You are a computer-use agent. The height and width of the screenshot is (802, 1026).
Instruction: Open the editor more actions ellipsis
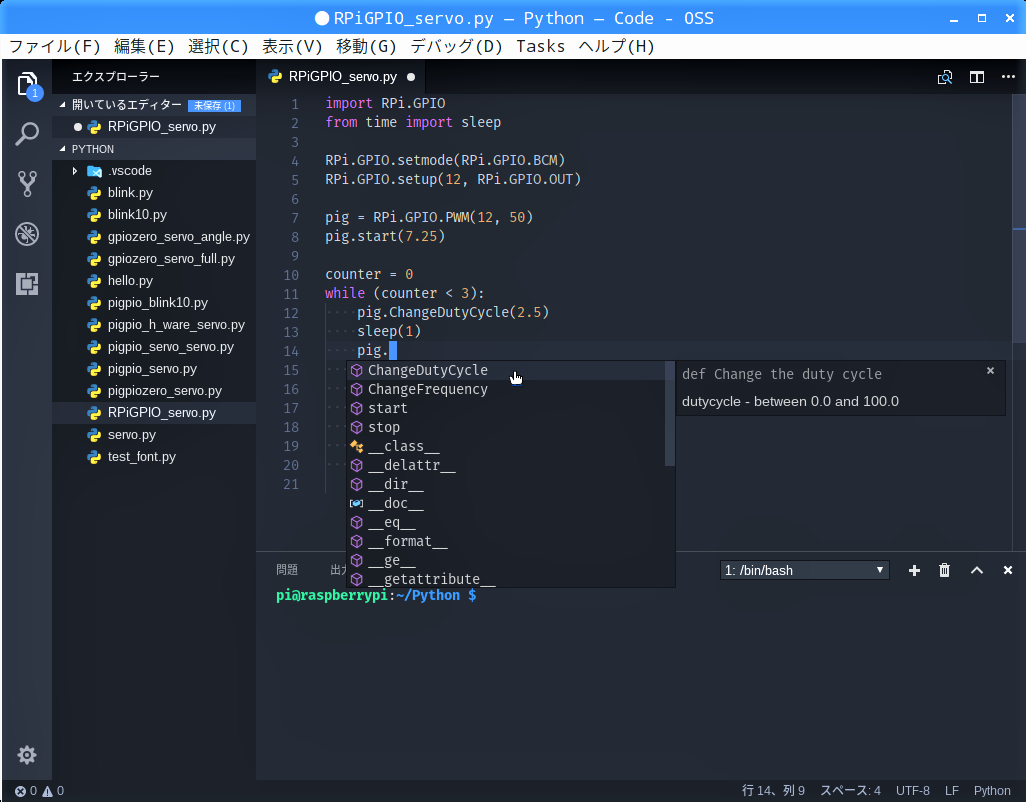tap(1008, 77)
